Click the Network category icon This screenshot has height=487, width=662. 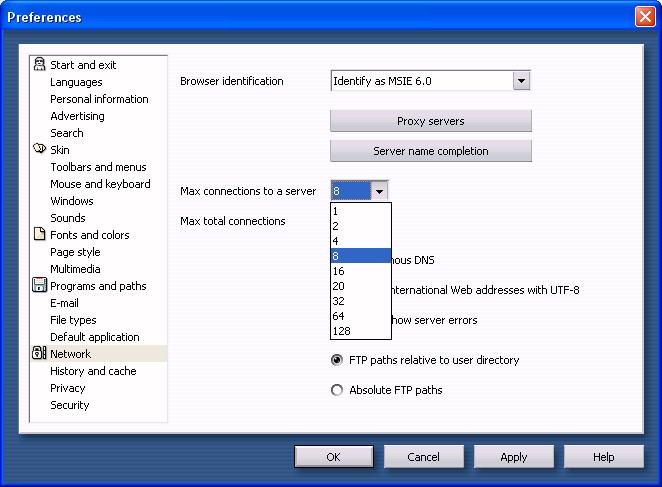(x=39, y=354)
